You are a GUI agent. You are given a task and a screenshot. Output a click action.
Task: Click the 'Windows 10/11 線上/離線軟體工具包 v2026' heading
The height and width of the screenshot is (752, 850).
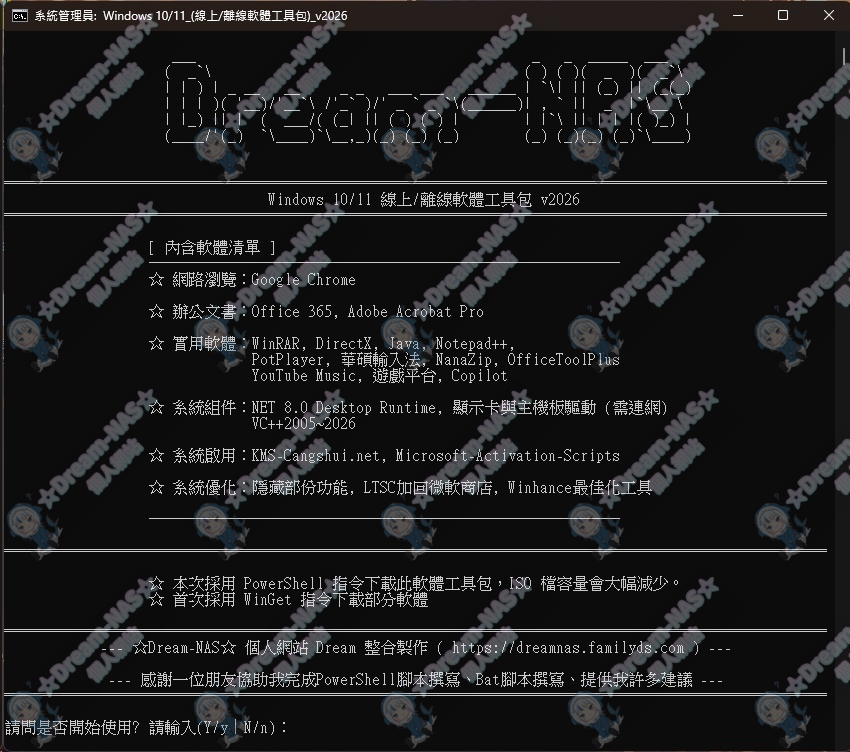point(423,200)
